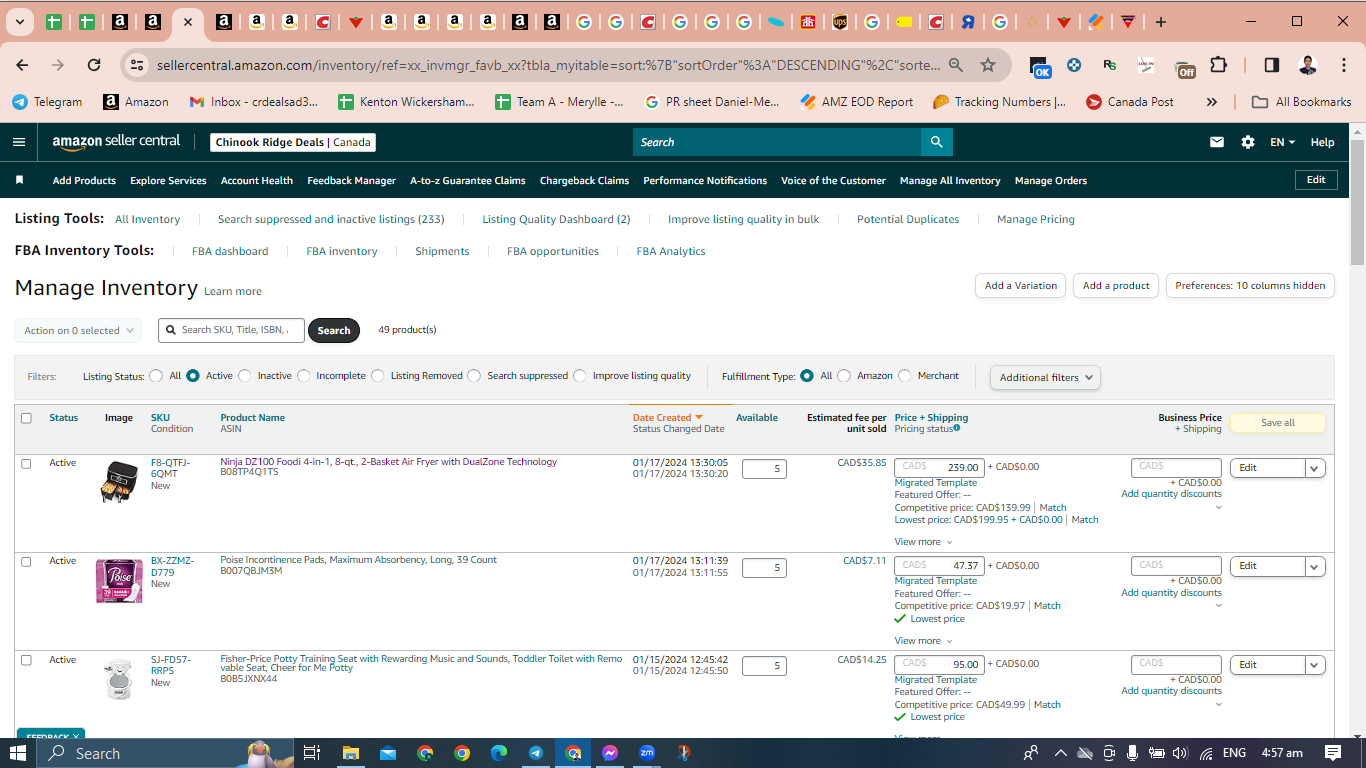The height and width of the screenshot is (768, 1366).
Task: Toggle the Chrome side panel icon
Action: [x=1271, y=65]
